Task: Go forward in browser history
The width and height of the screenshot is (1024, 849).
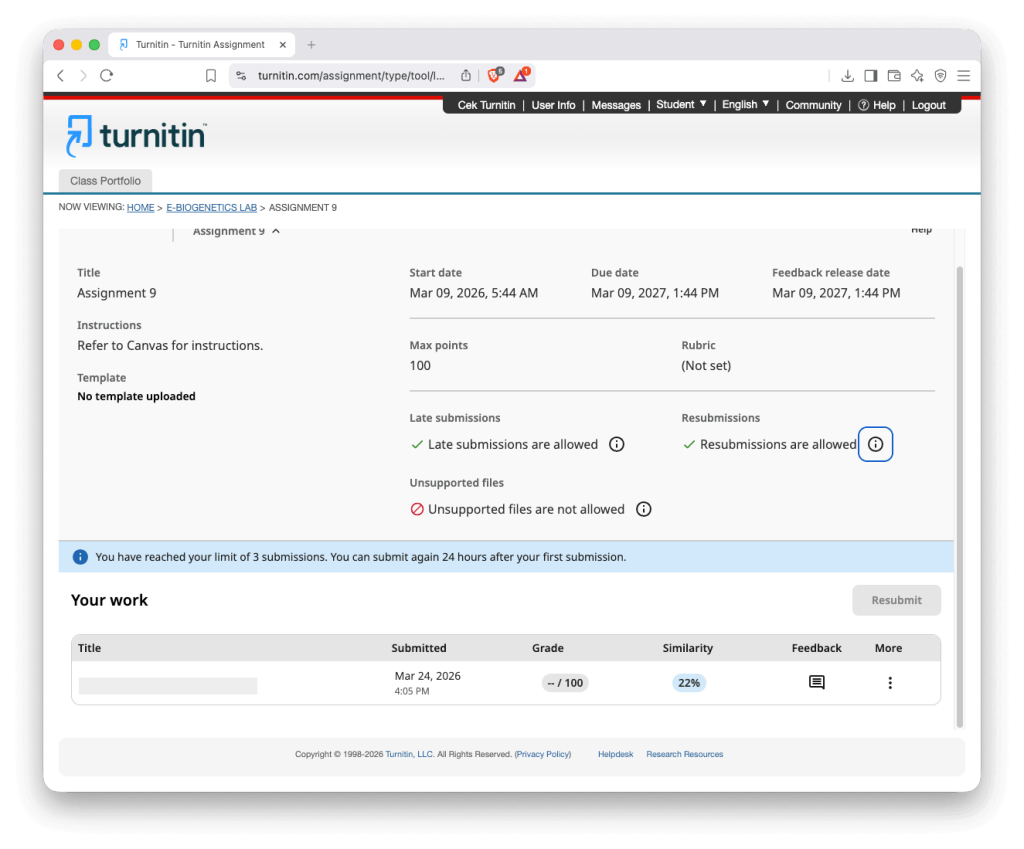Action: 83,76
